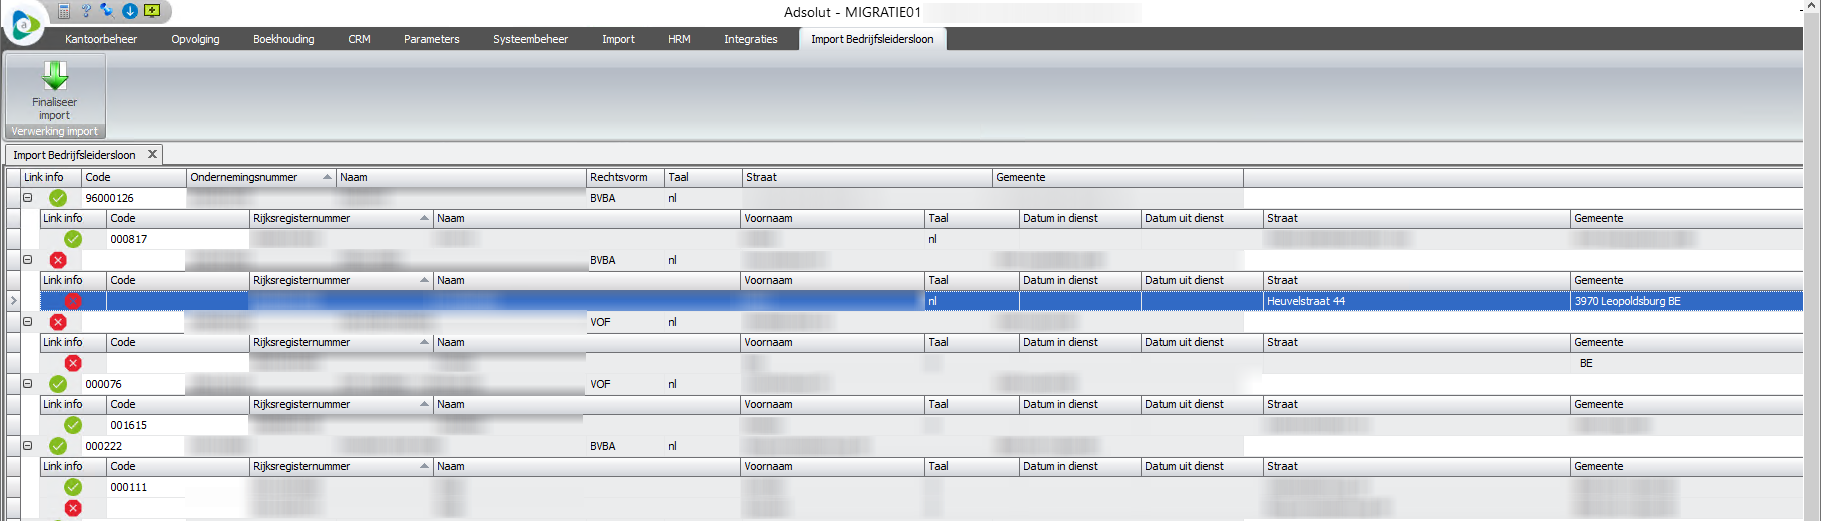The image size is (1821, 521).
Task: Click the blue download arrow icon
Action: point(130,11)
